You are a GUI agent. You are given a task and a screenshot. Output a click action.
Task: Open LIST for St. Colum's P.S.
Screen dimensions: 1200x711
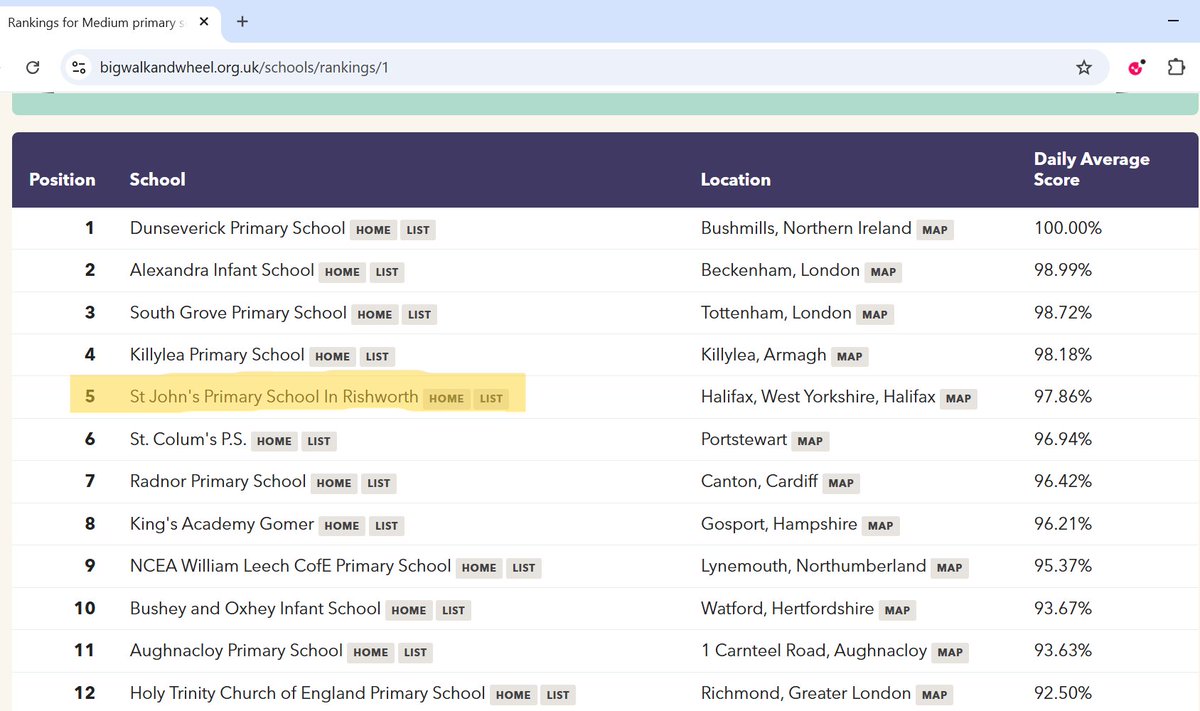(x=319, y=441)
